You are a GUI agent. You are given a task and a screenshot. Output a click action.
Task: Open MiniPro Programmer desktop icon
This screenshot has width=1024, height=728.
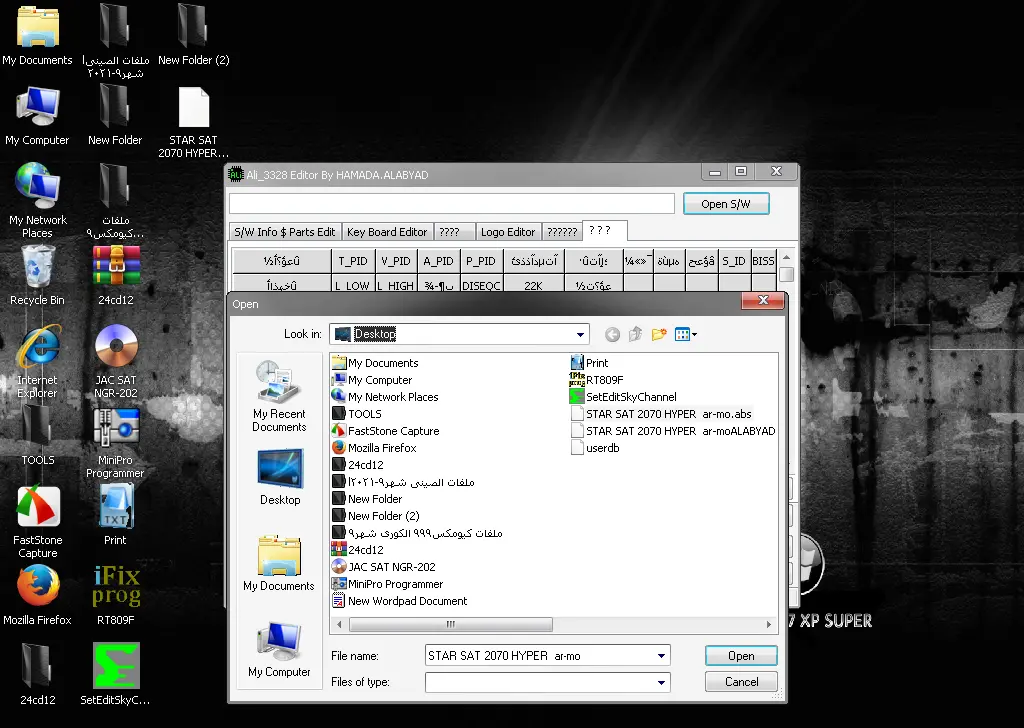pyautogui.click(x=116, y=444)
